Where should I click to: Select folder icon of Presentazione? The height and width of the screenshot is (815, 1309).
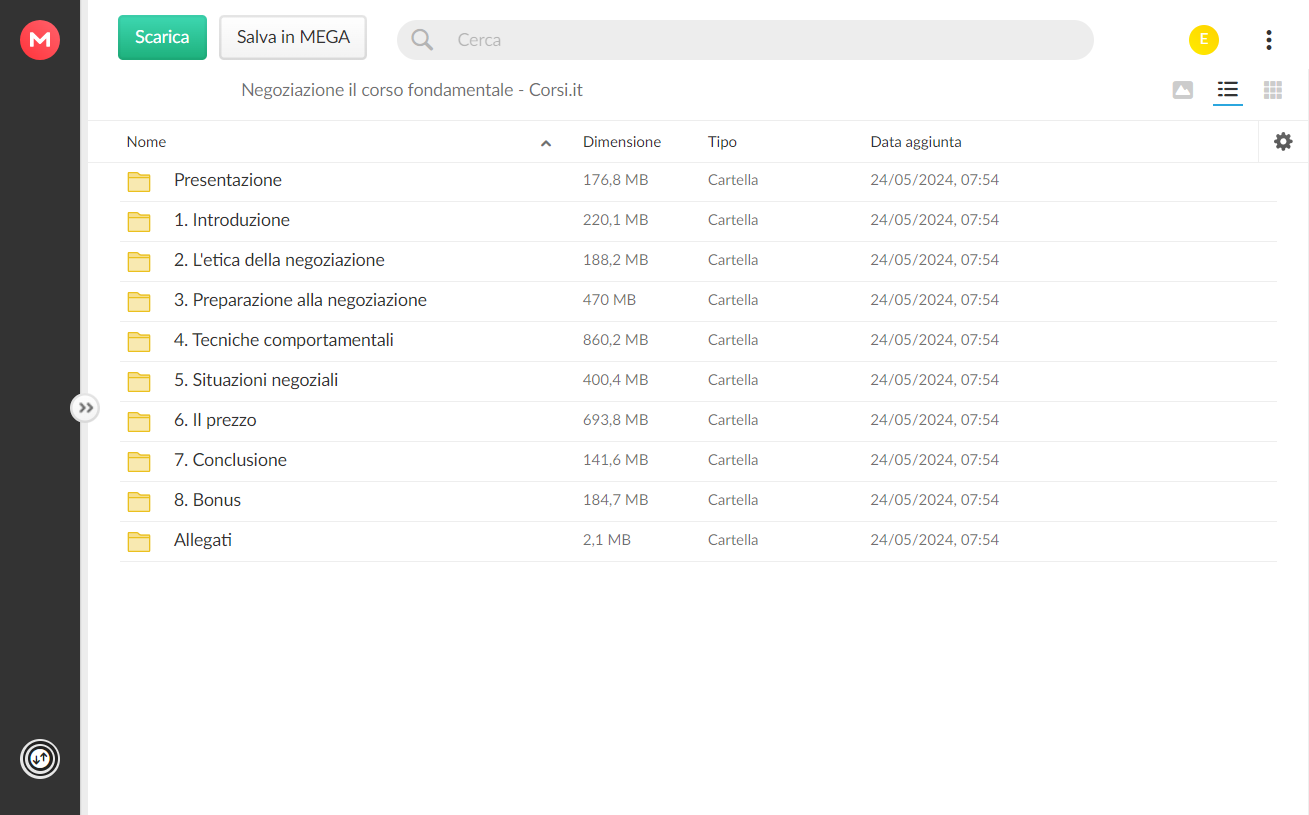[139, 181]
